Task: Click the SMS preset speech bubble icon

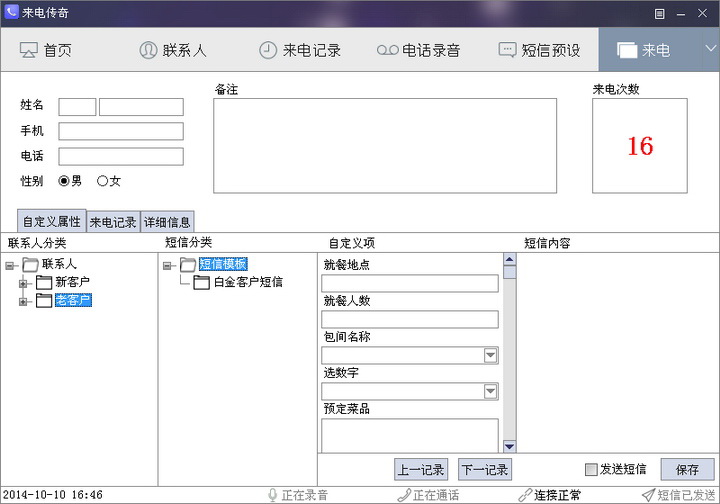Action: pos(507,50)
